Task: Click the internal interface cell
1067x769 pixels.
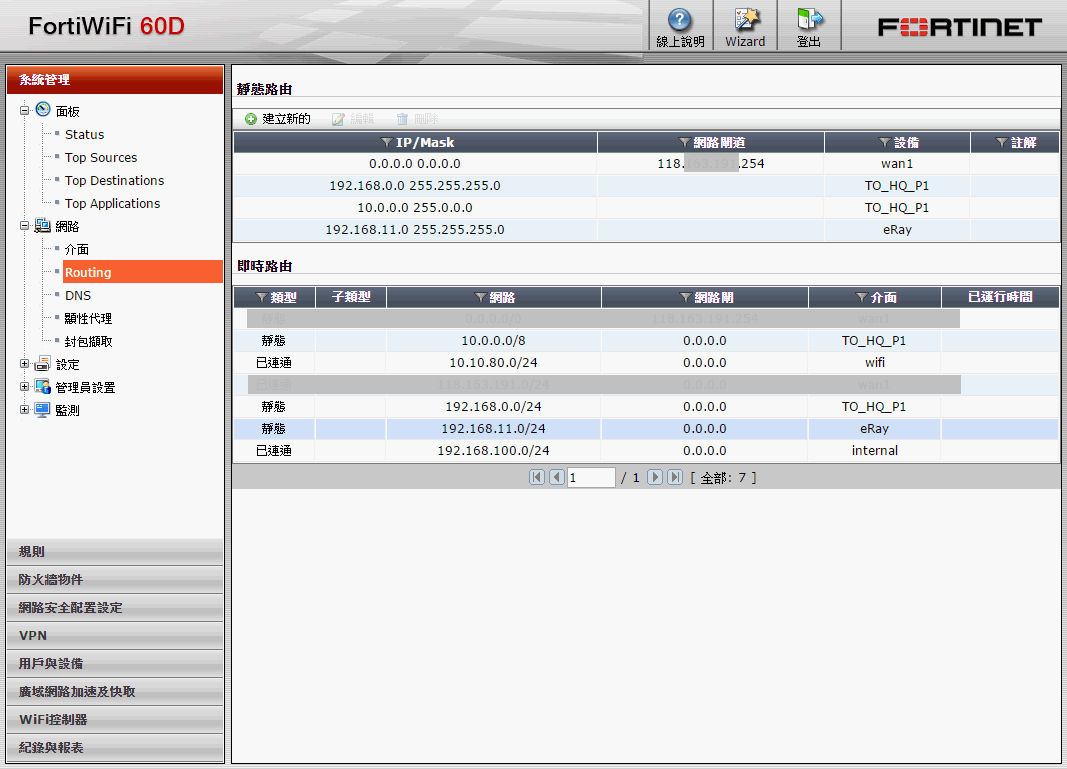Action: [874, 451]
